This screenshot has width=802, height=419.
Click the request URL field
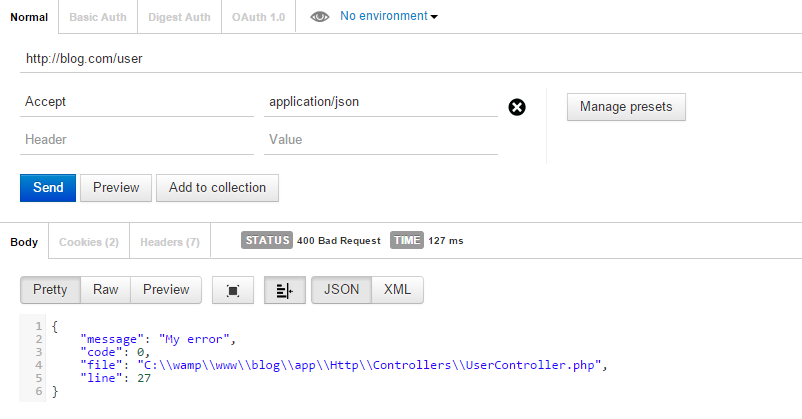click(400, 59)
